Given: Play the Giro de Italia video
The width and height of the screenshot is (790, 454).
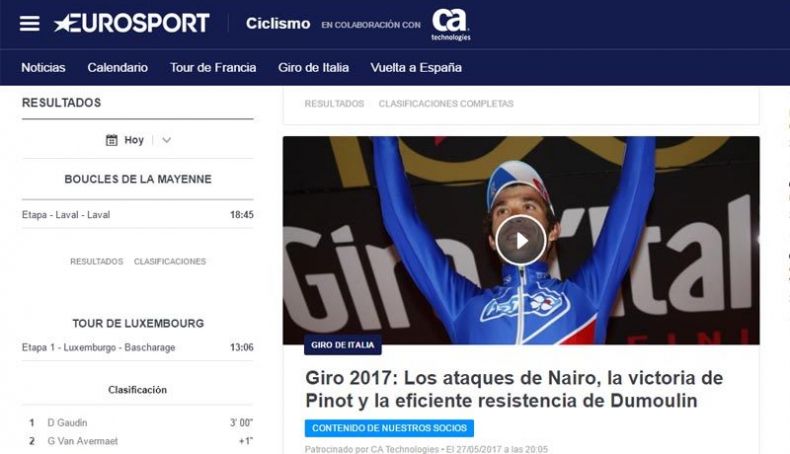Looking at the screenshot, I should click(x=521, y=240).
